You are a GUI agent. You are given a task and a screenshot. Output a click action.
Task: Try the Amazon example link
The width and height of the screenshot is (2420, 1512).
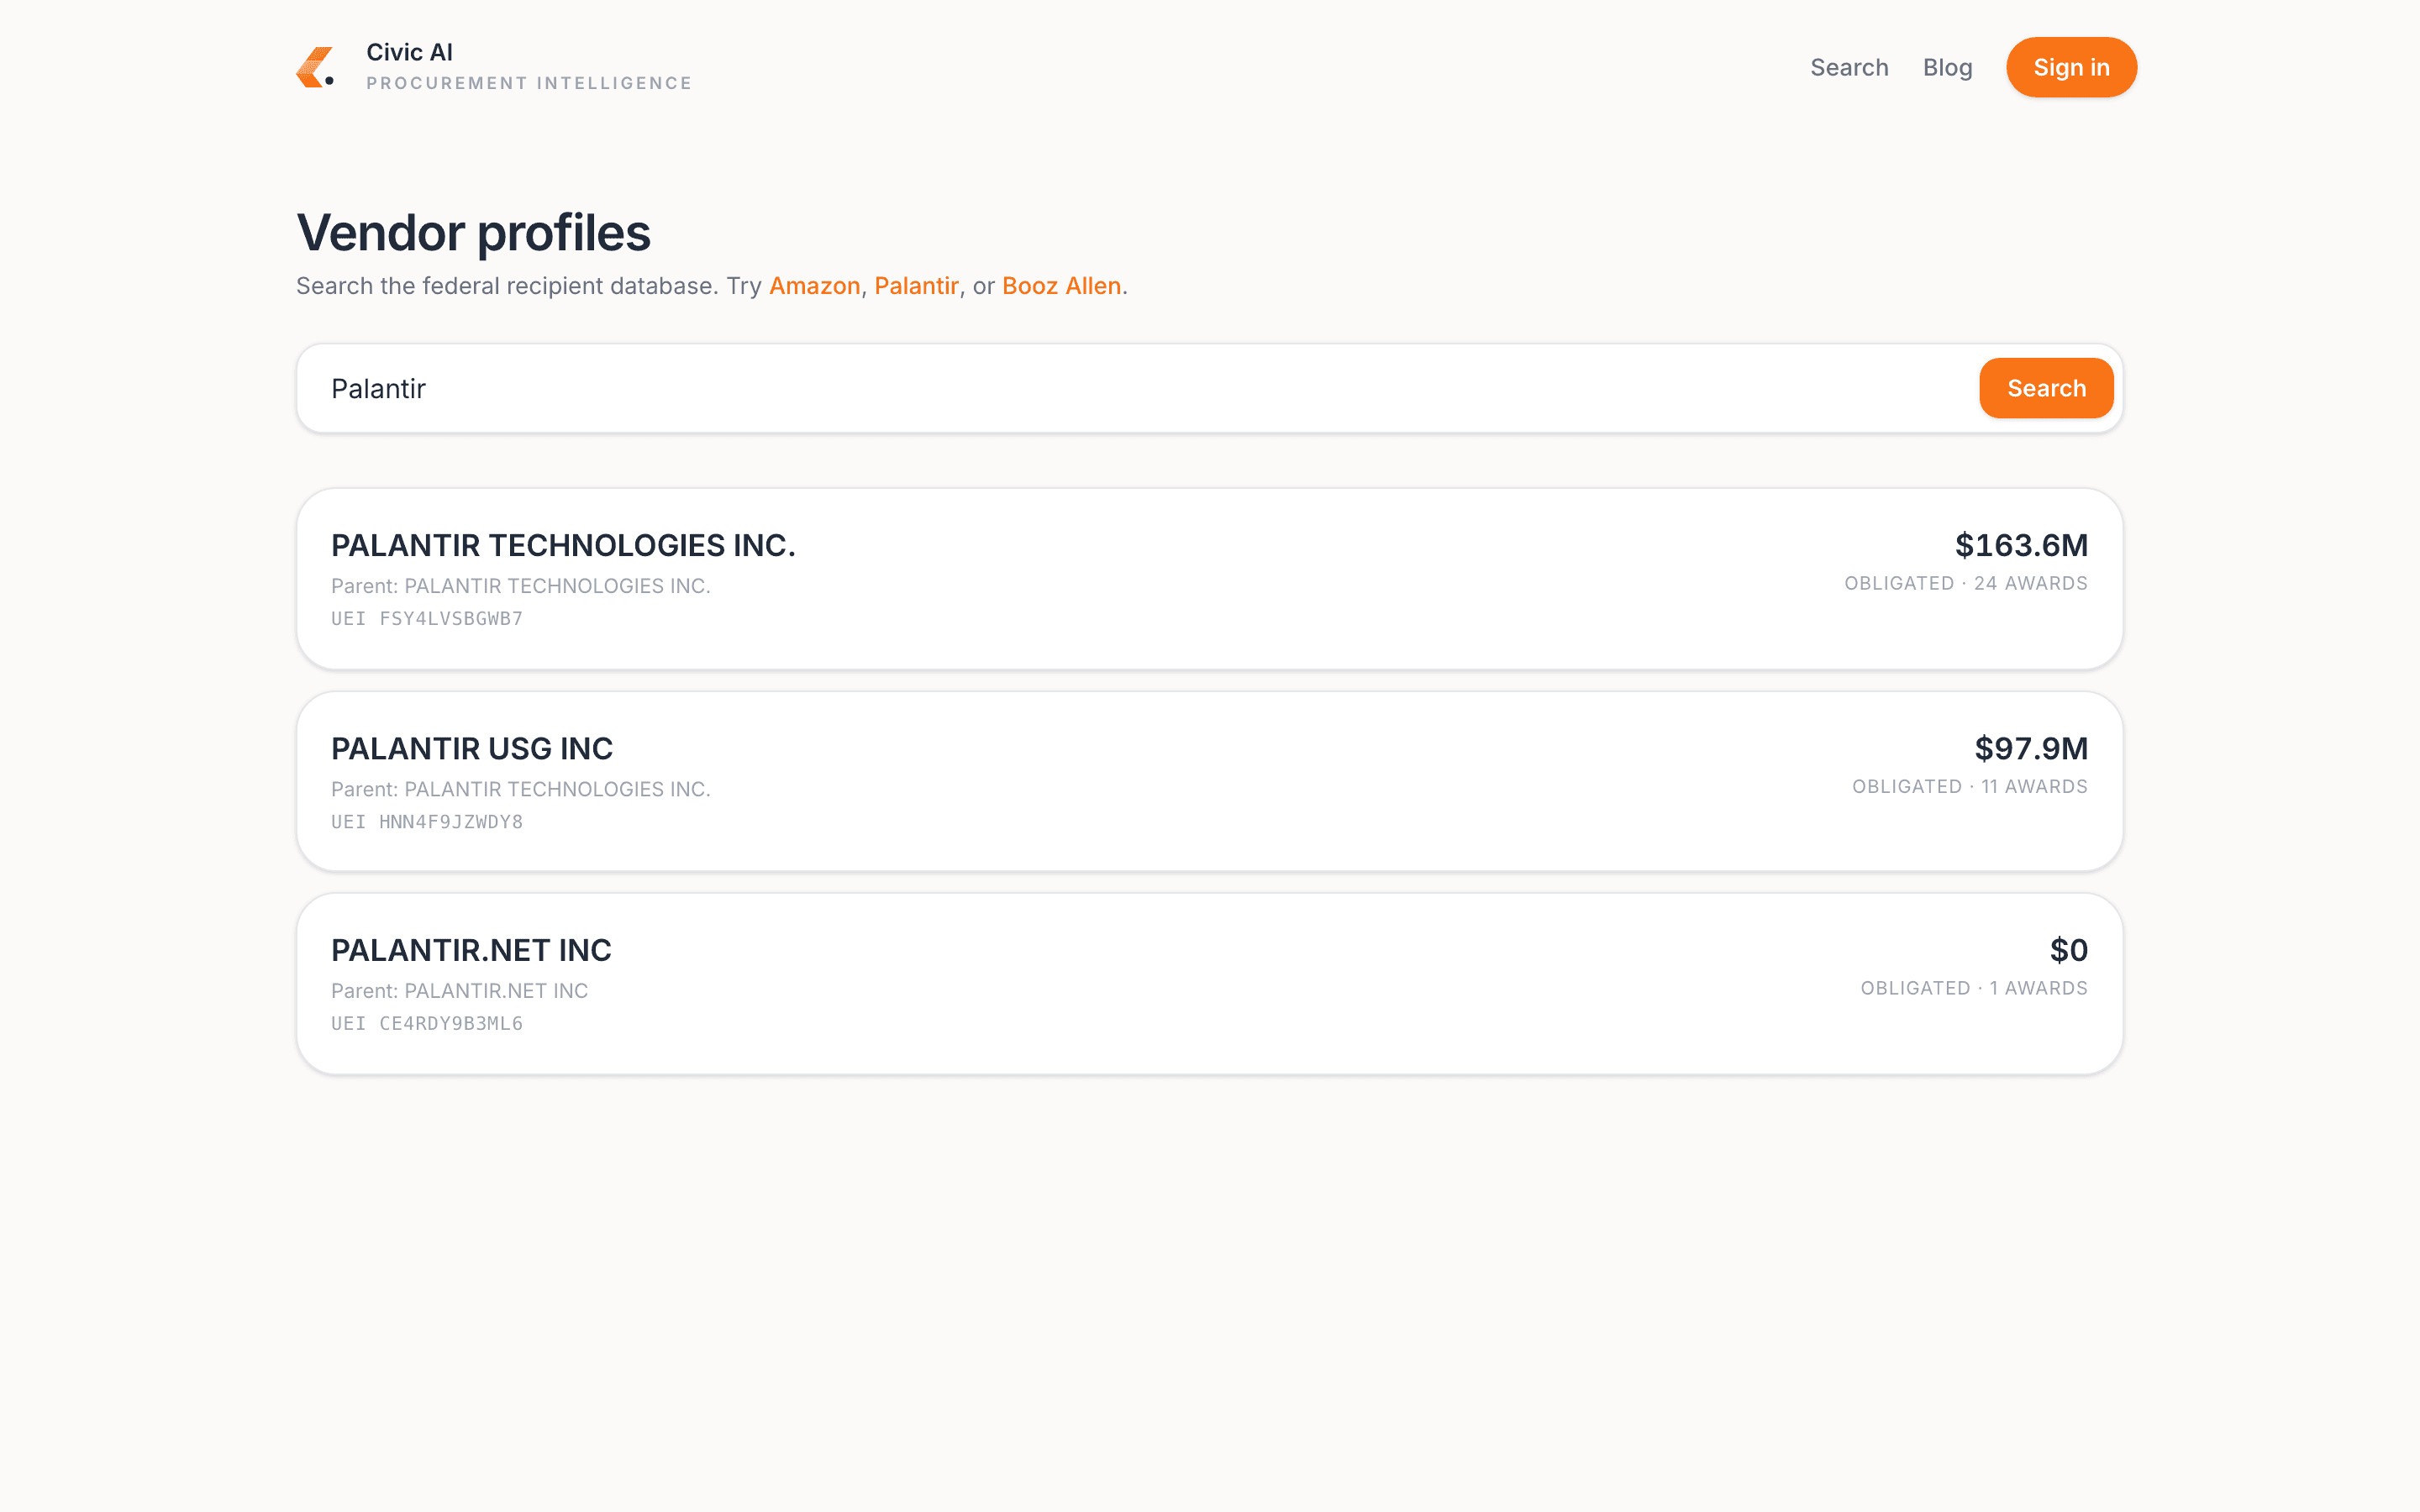tap(814, 286)
